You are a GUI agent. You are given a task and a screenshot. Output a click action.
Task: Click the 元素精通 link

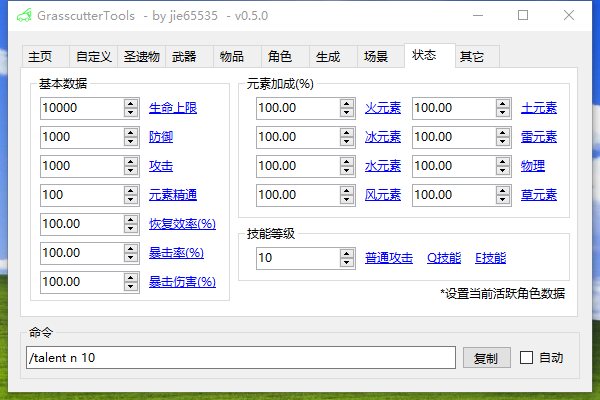(x=173, y=195)
